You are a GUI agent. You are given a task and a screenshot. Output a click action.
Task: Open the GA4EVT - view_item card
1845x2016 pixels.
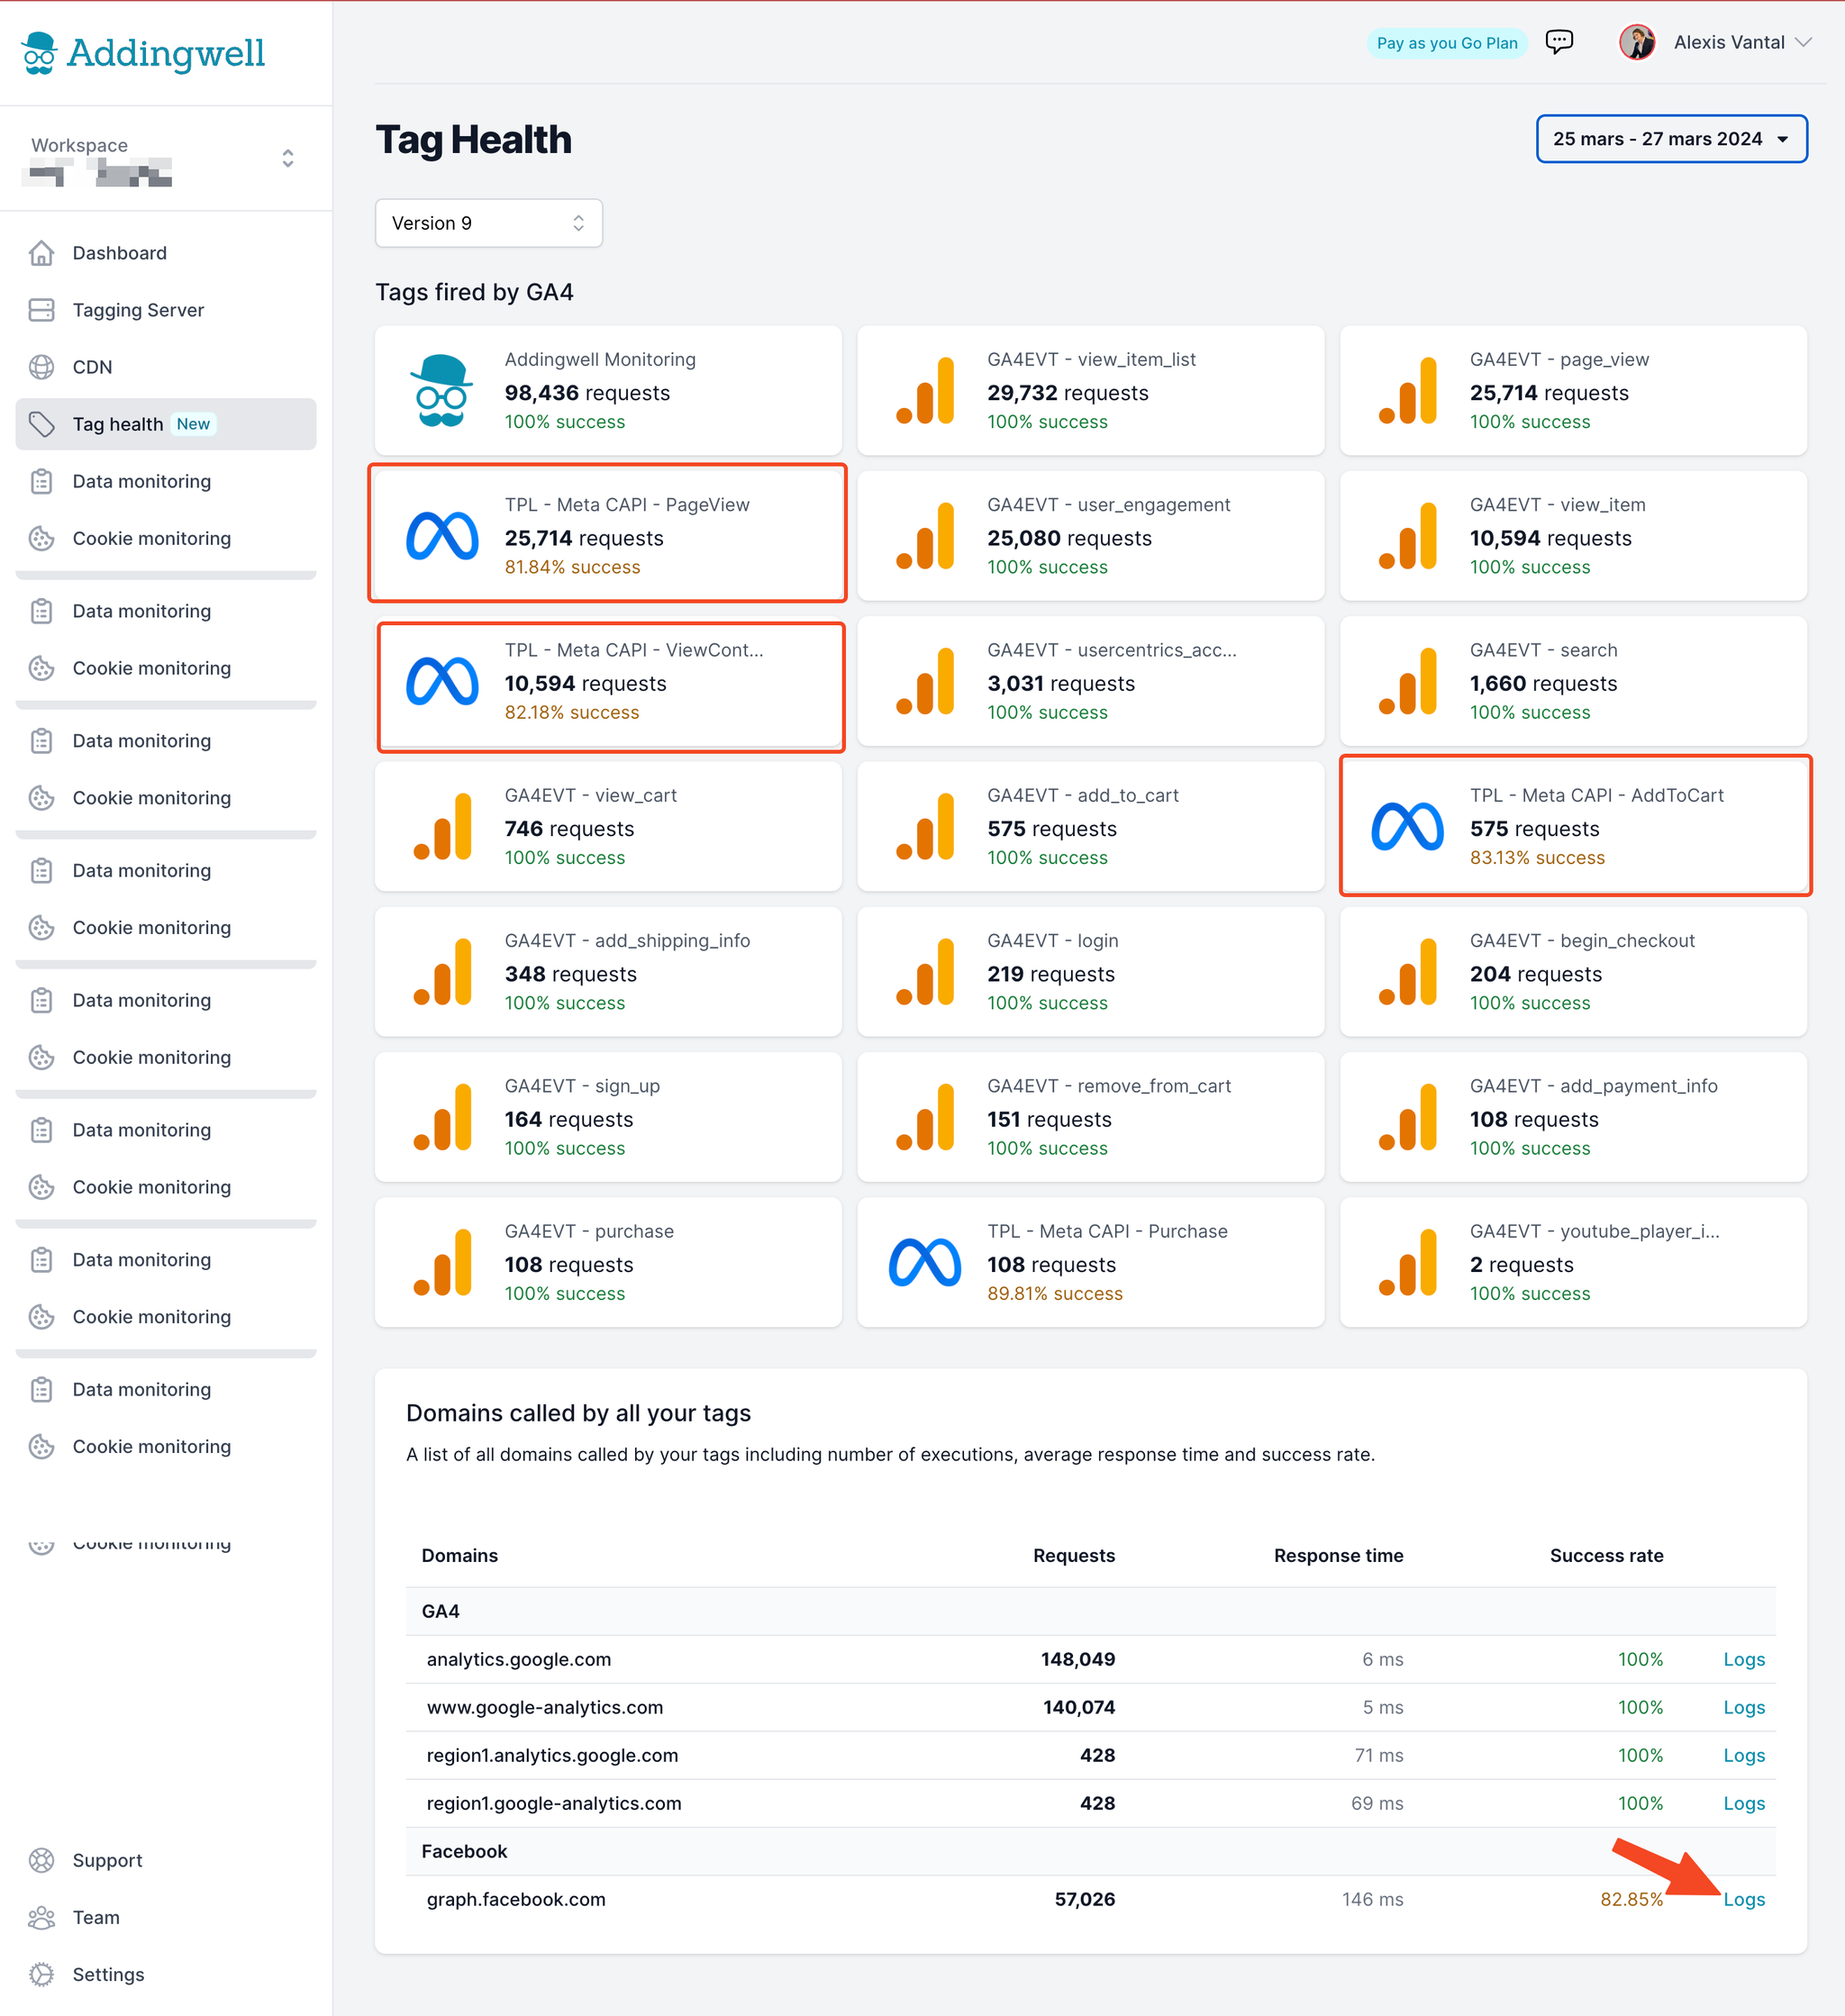click(1573, 536)
